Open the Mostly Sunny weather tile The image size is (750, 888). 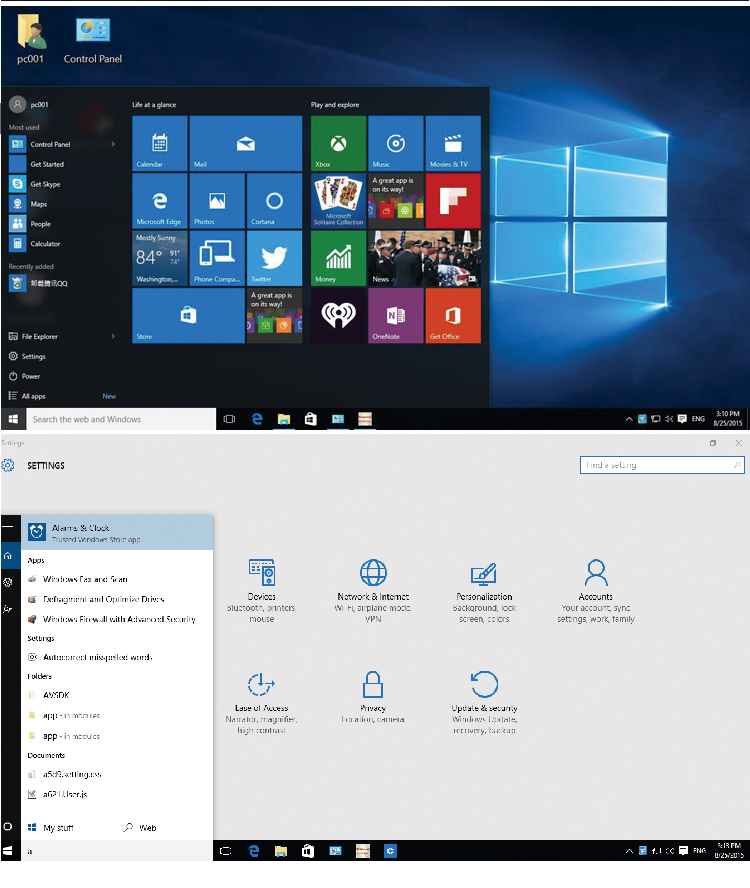click(160, 258)
